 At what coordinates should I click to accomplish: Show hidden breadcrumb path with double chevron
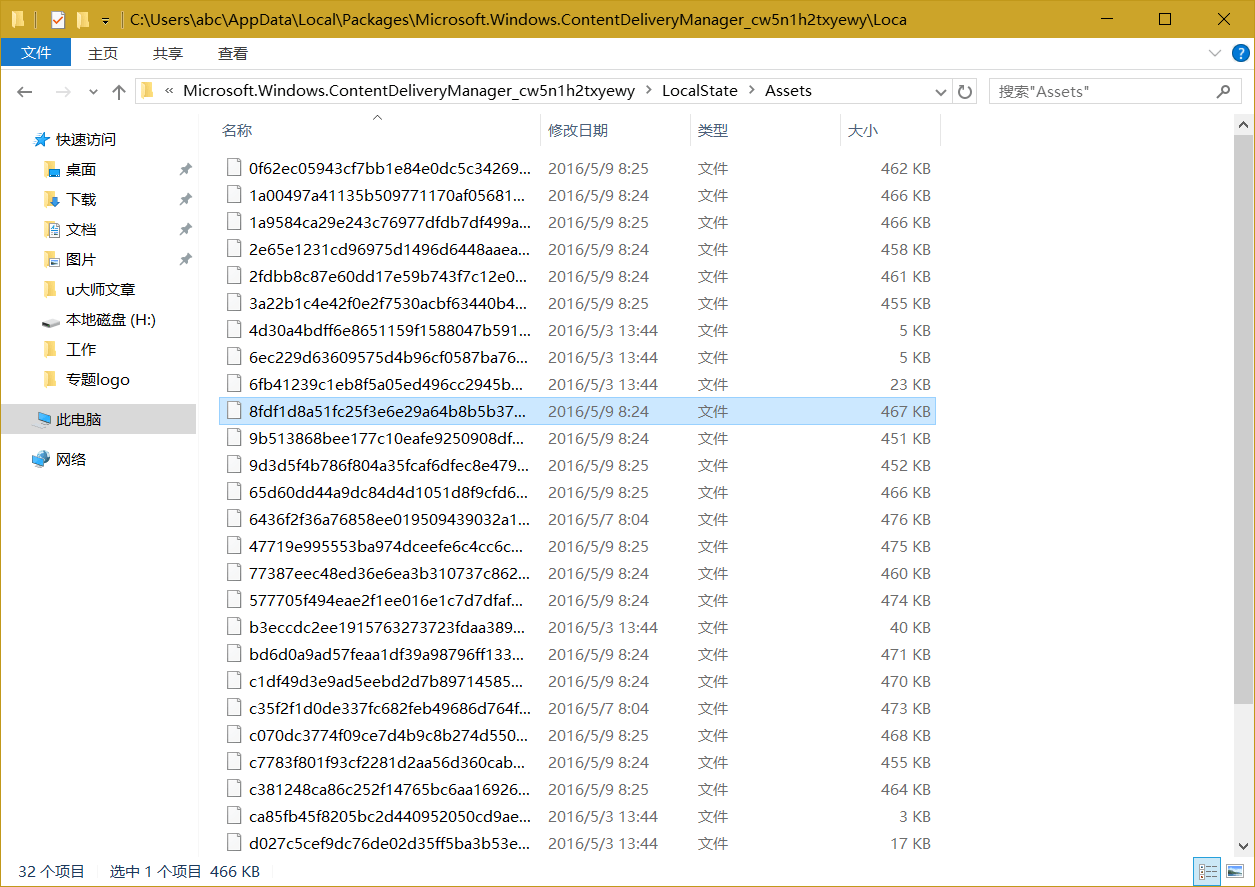pos(169,91)
